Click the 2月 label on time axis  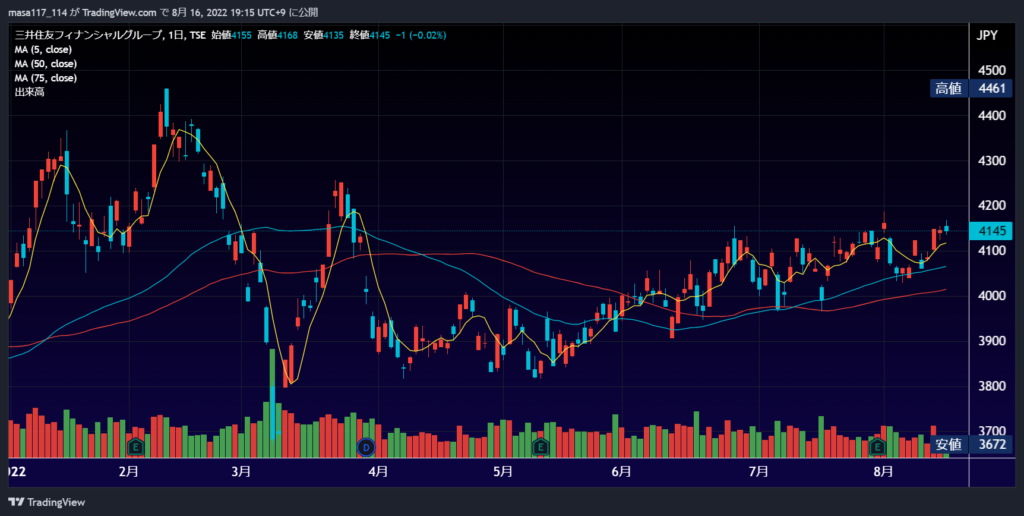tap(129, 472)
